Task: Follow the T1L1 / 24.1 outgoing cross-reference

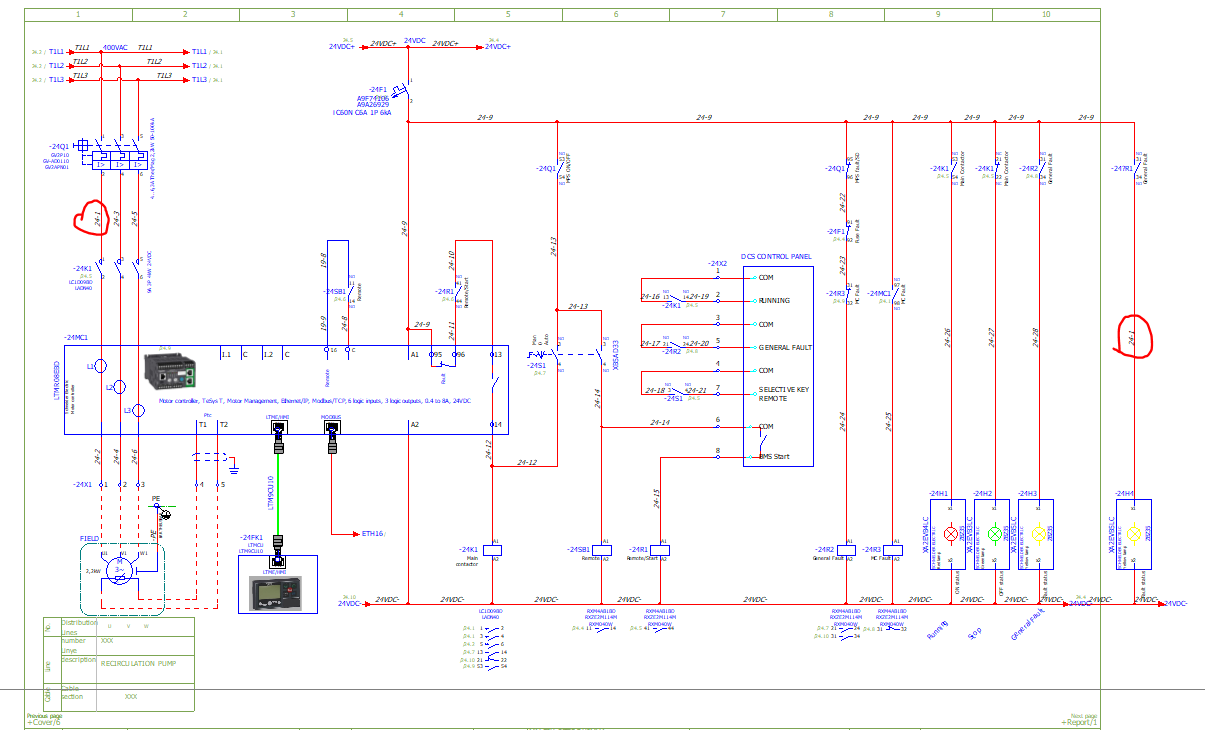Action: point(206,51)
